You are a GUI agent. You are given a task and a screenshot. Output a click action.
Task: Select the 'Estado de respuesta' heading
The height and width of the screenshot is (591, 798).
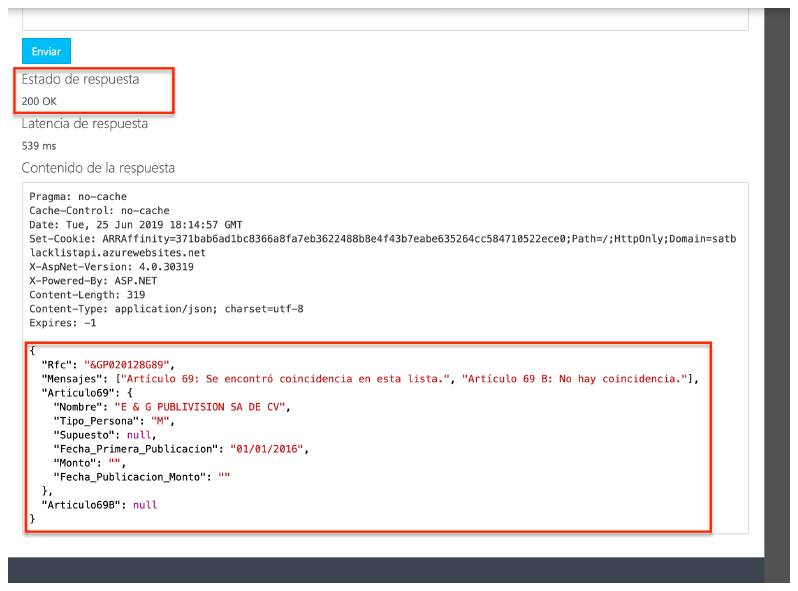click(80, 79)
